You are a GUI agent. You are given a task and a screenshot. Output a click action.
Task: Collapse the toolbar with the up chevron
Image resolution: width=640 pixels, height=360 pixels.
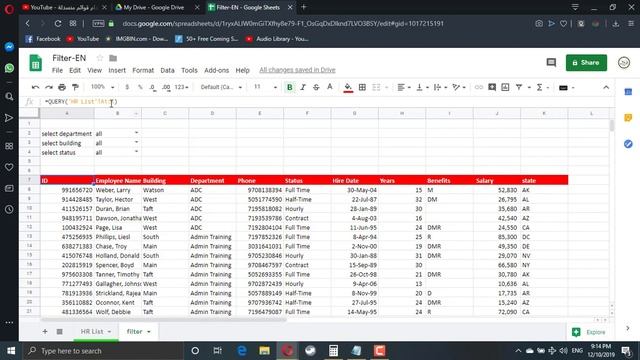click(x=606, y=87)
